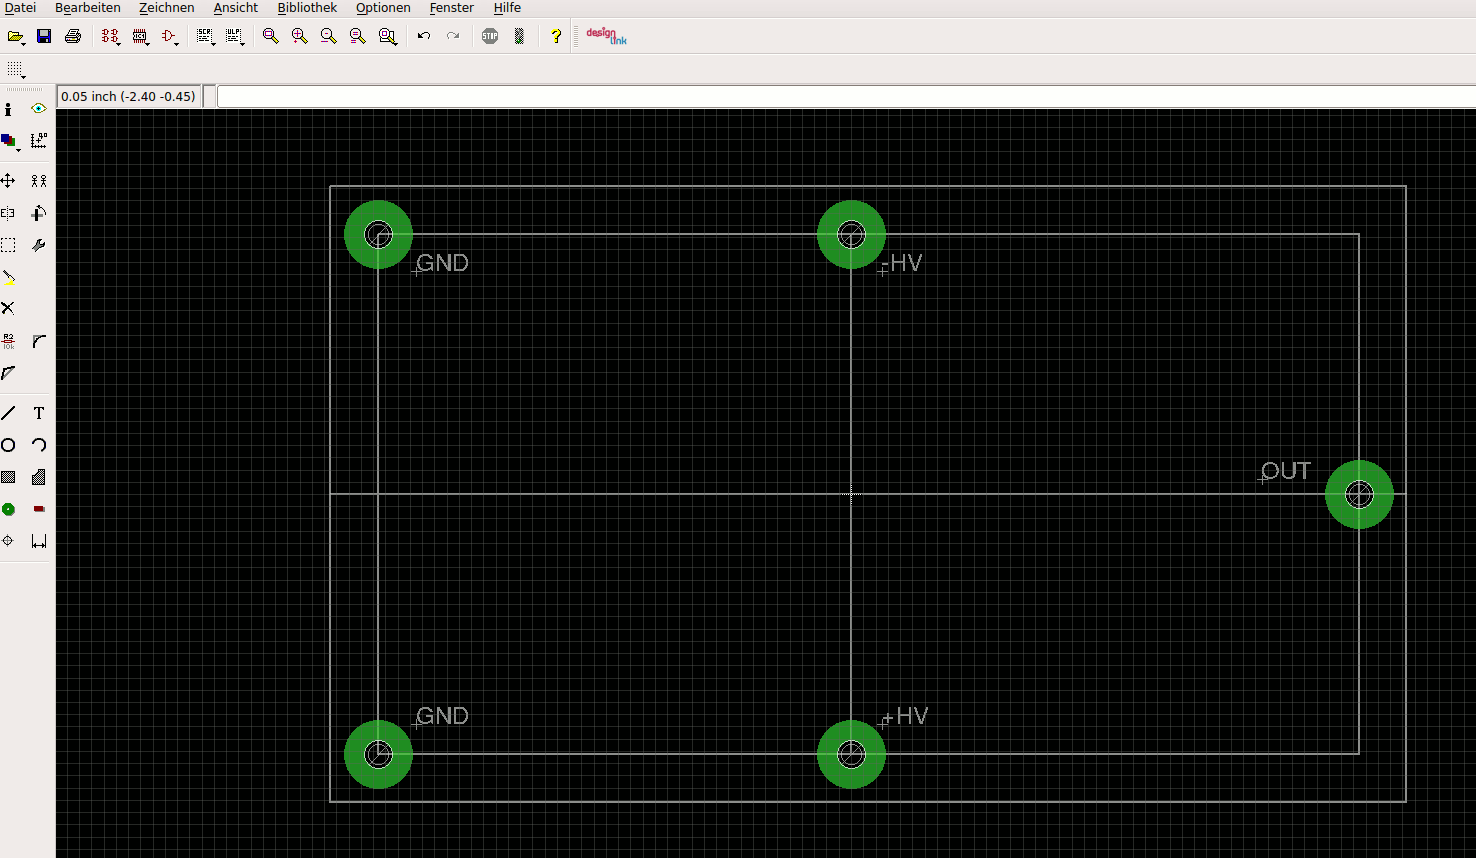Screen dimensions: 1476x858
Task: Open the layer color display settings
Action: click(x=9, y=141)
